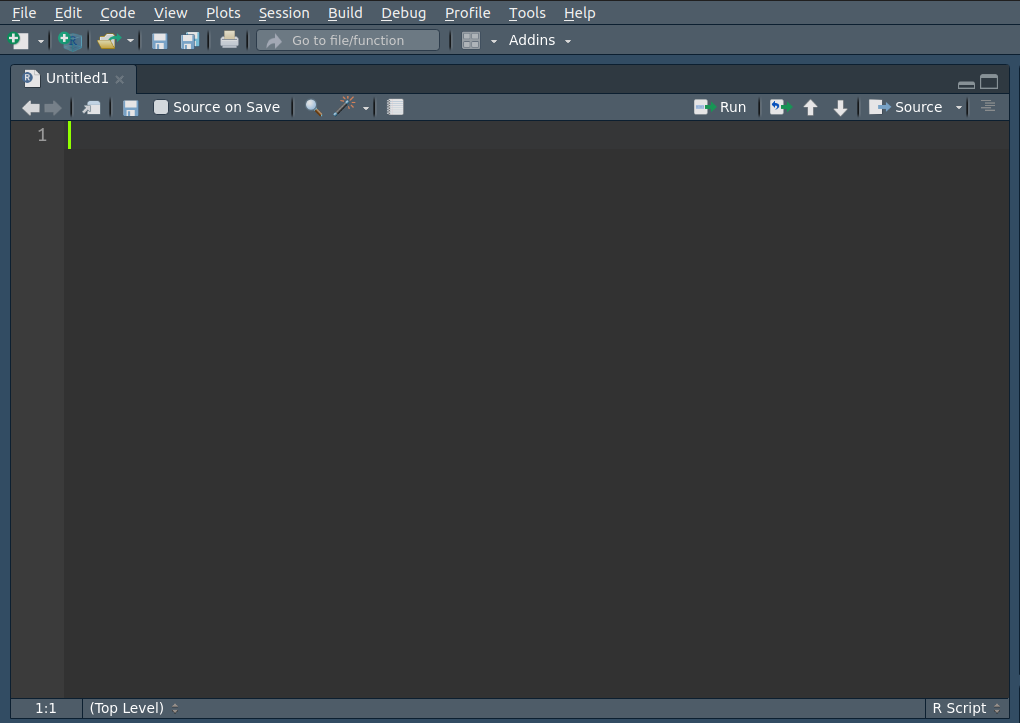Screen dimensions: 1020x723
Task: Click the Run button
Action: click(x=721, y=107)
